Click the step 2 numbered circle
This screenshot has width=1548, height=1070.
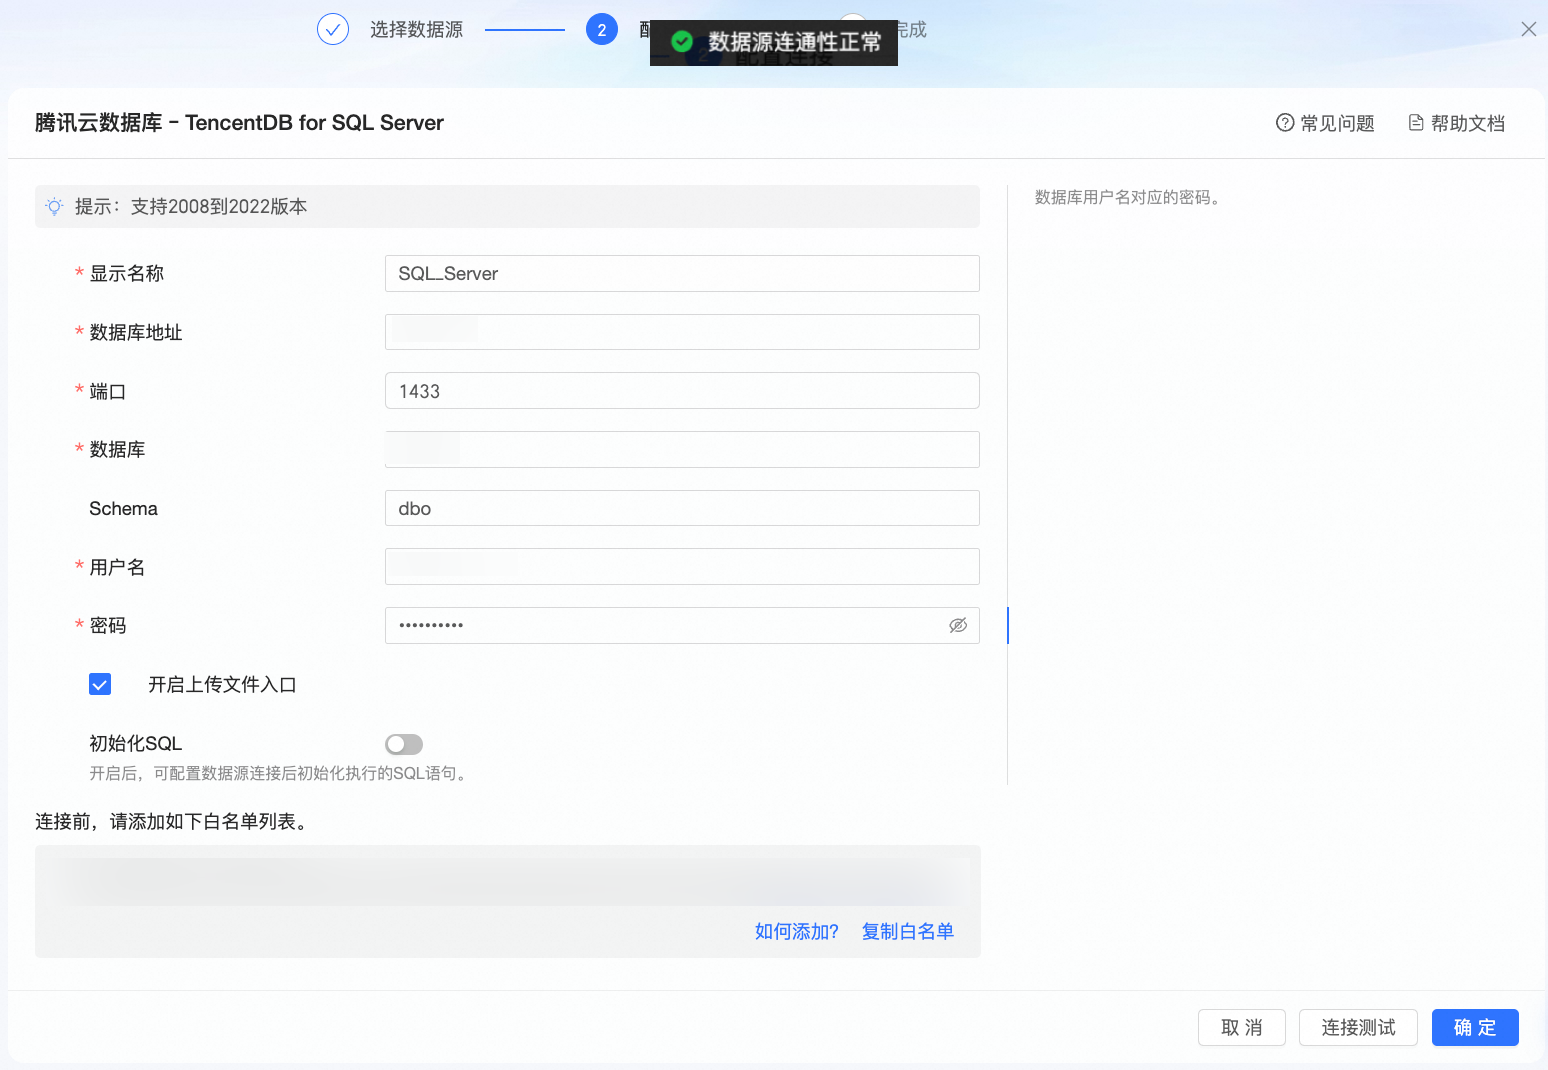pyautogui.click(x=601, y=30)
